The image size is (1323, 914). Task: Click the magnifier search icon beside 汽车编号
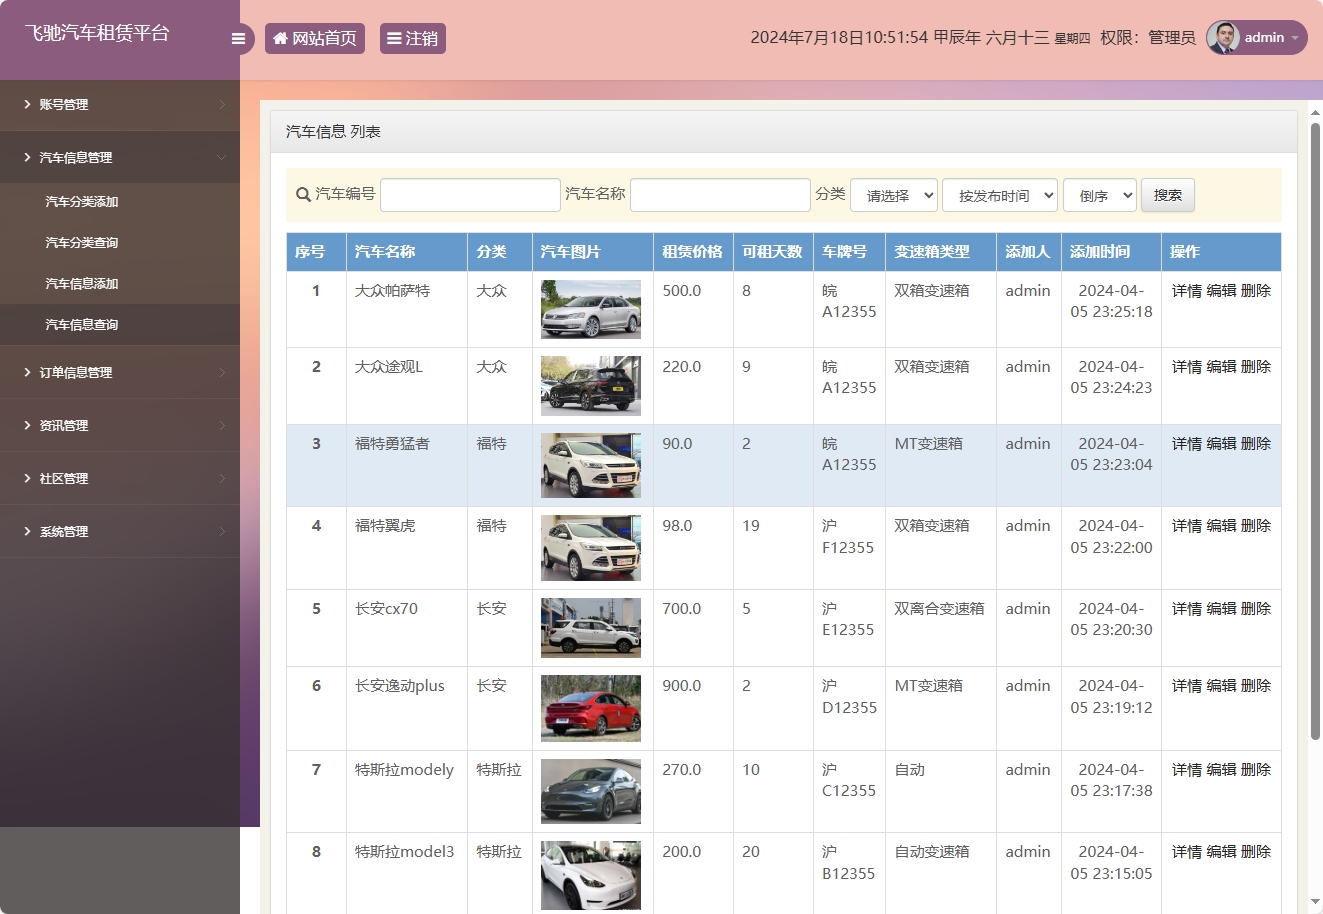(303, 194)
